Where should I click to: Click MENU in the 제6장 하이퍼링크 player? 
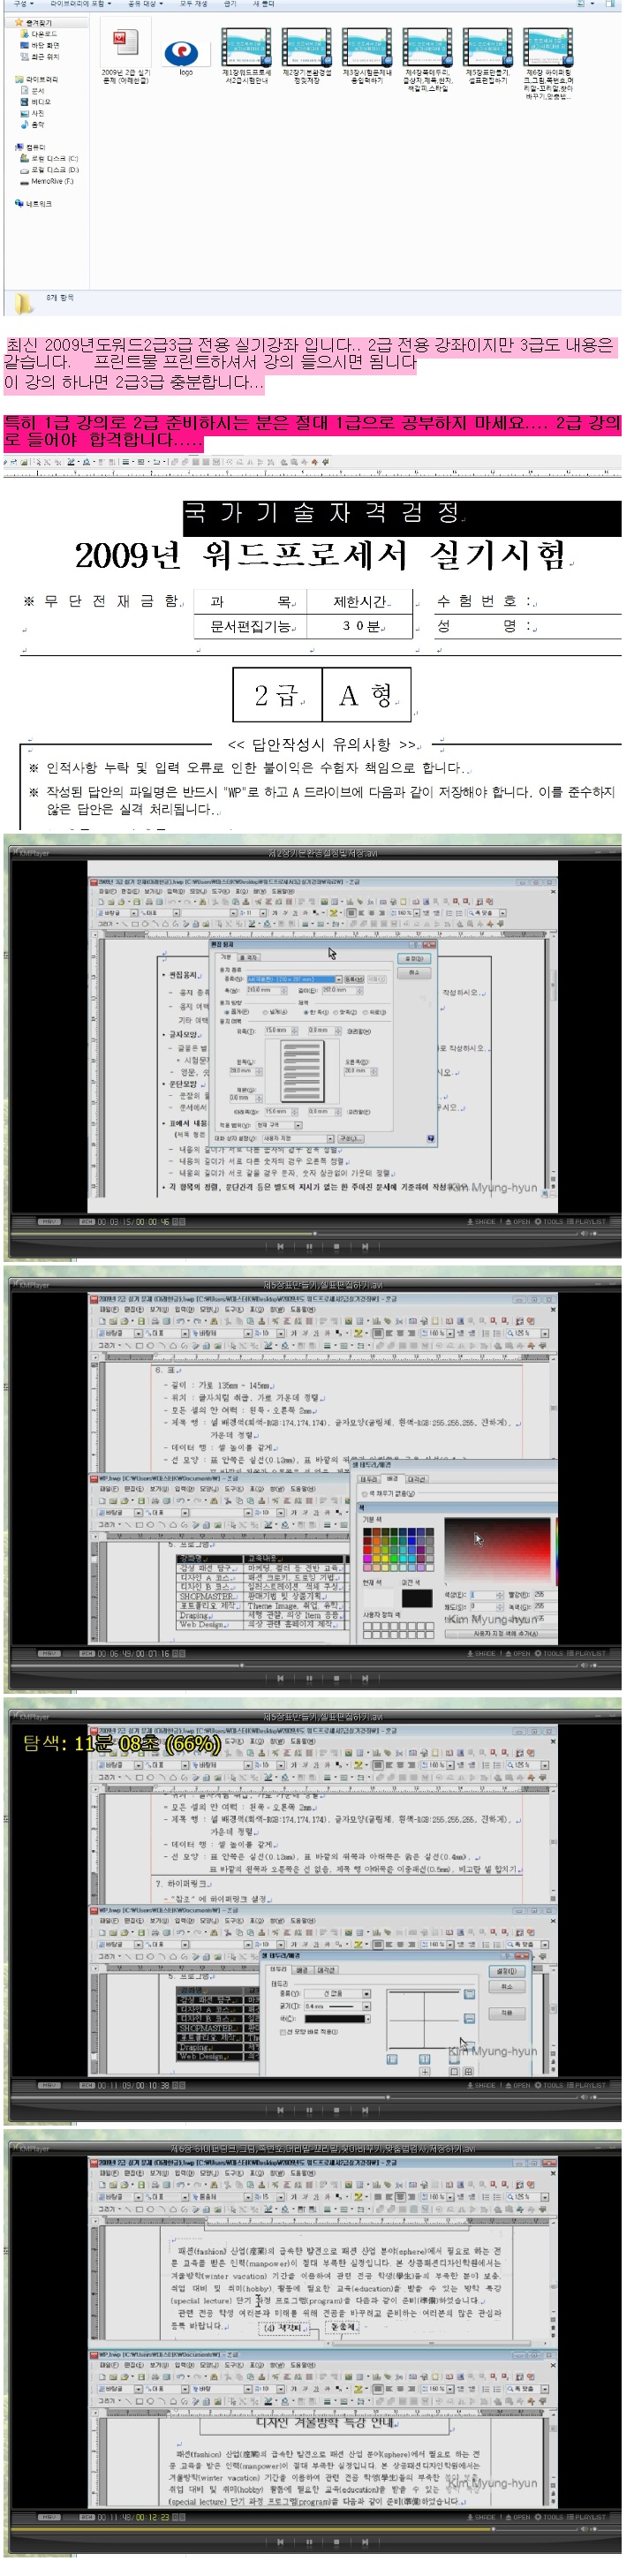point(49,2518)
